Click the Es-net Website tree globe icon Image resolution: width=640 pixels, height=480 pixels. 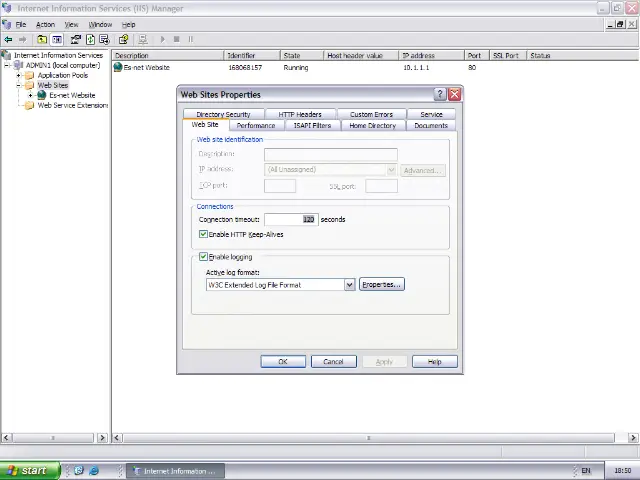click(42, 96)
